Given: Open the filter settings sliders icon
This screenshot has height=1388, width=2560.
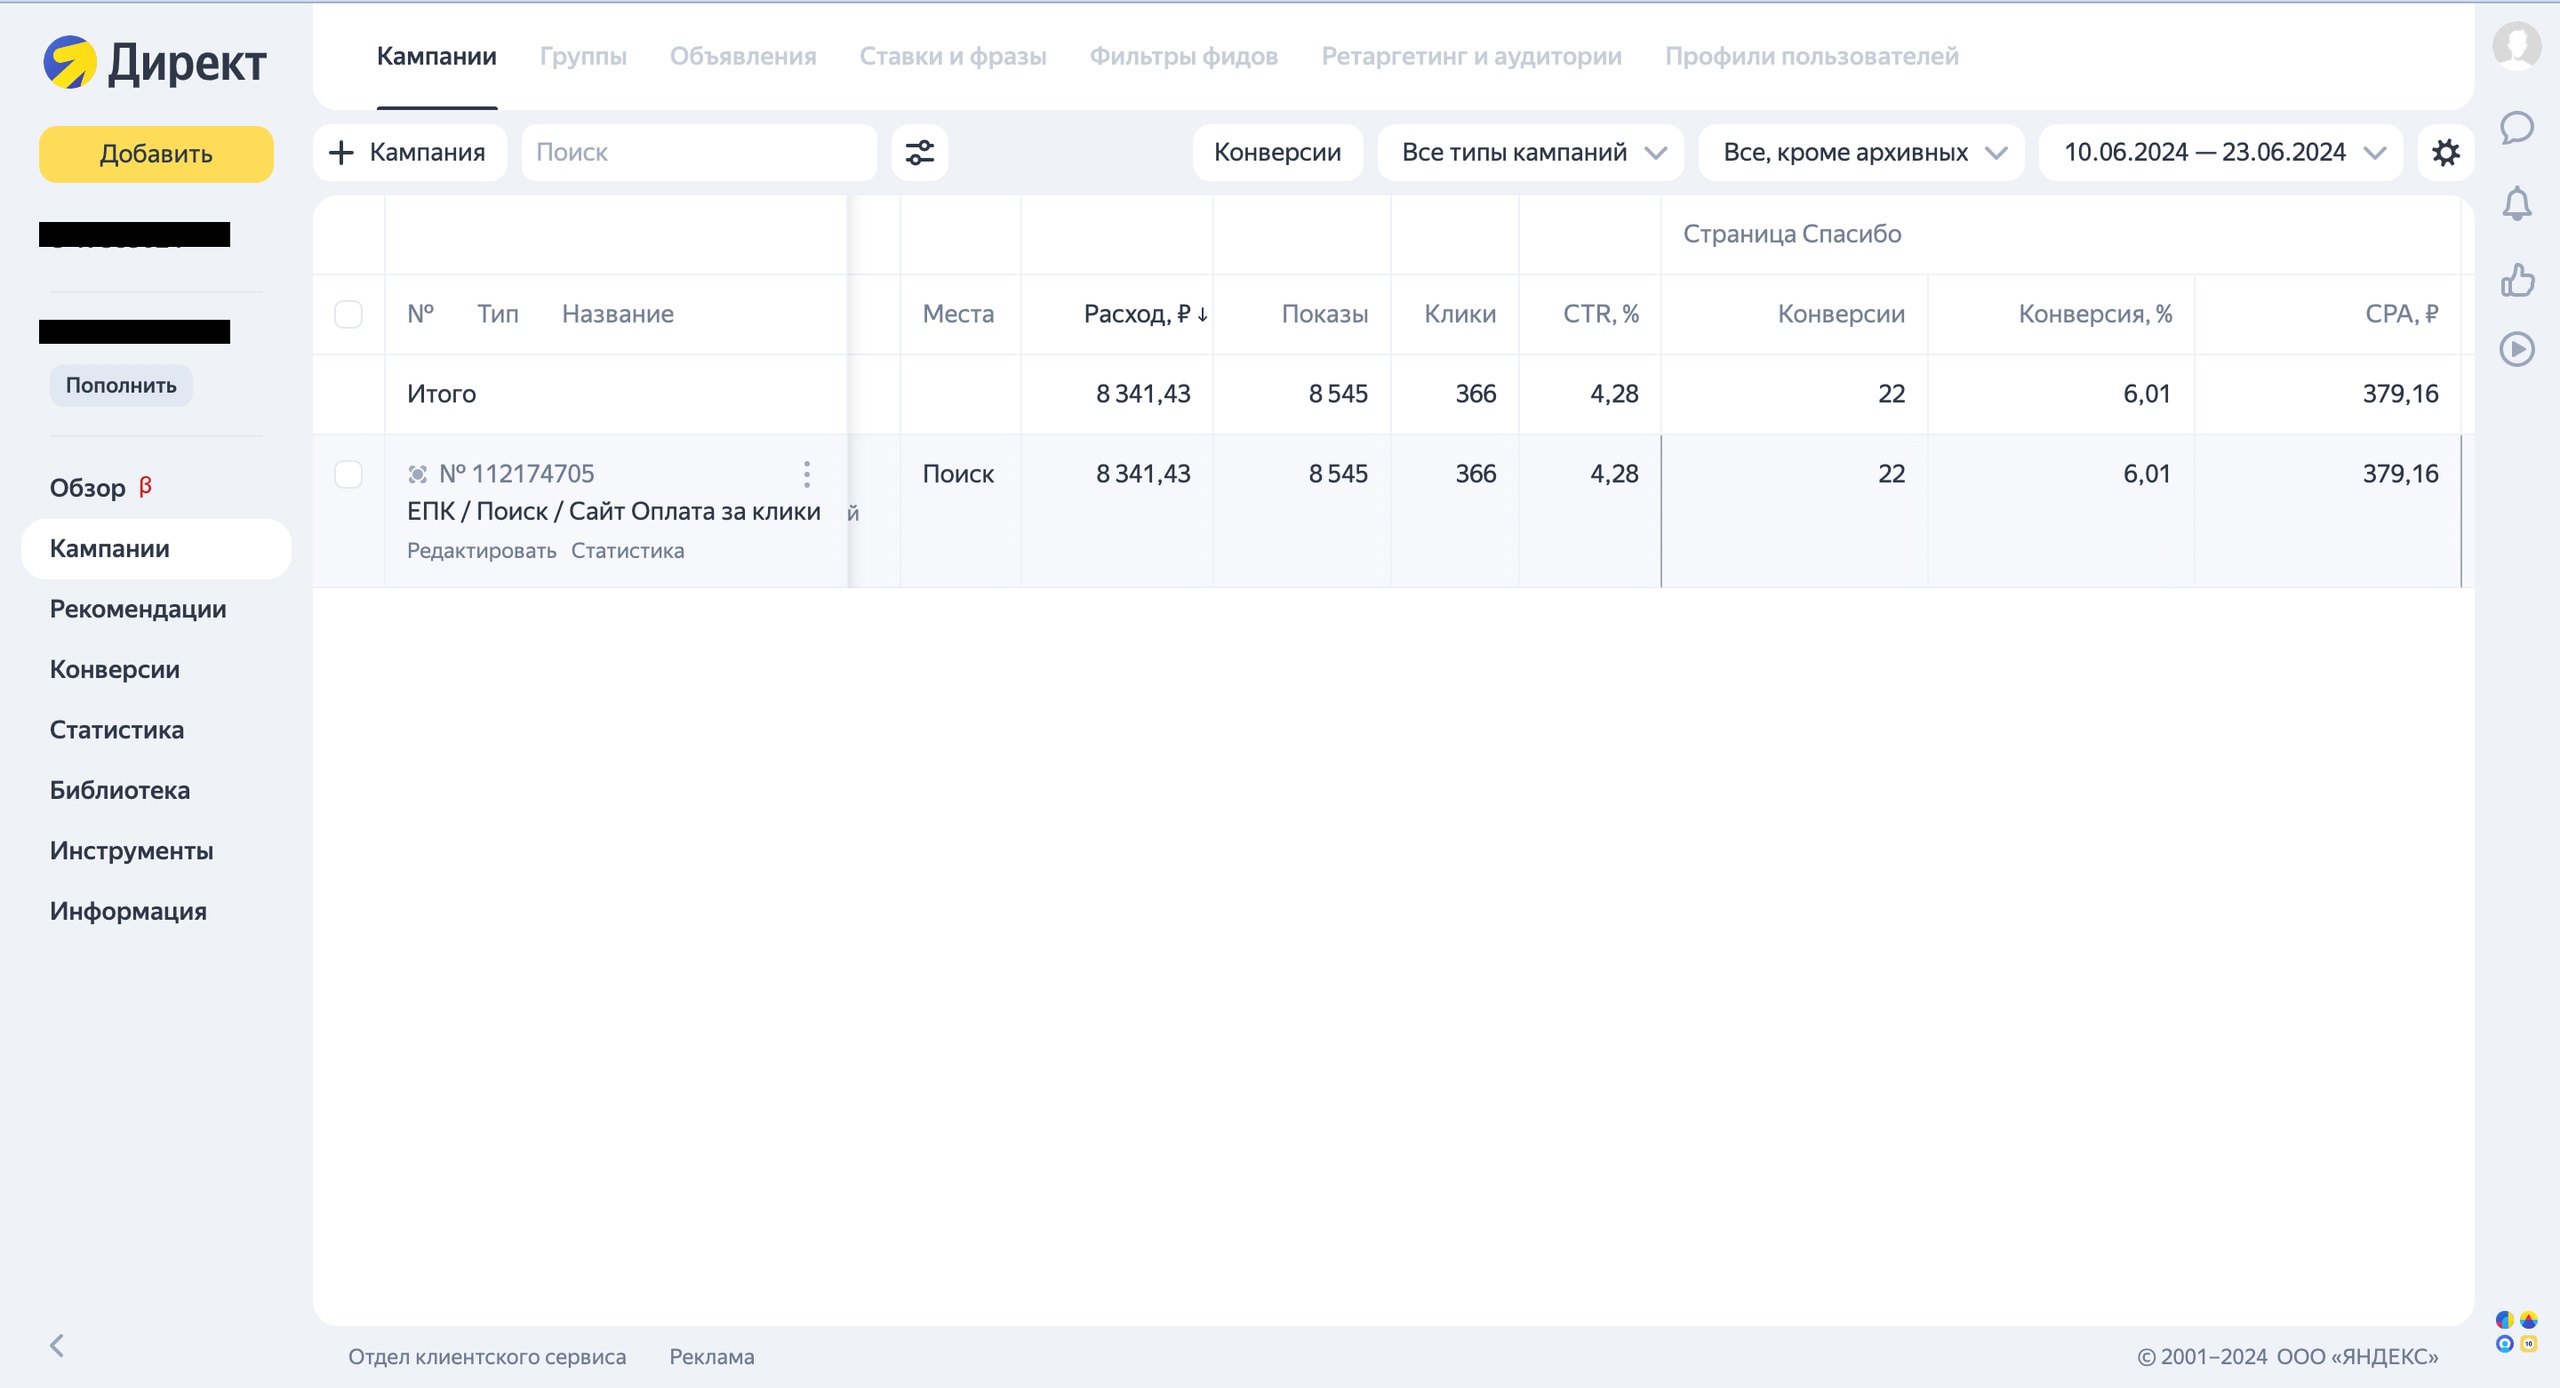Looking at the screenshot, I should (x=919, y=152).
